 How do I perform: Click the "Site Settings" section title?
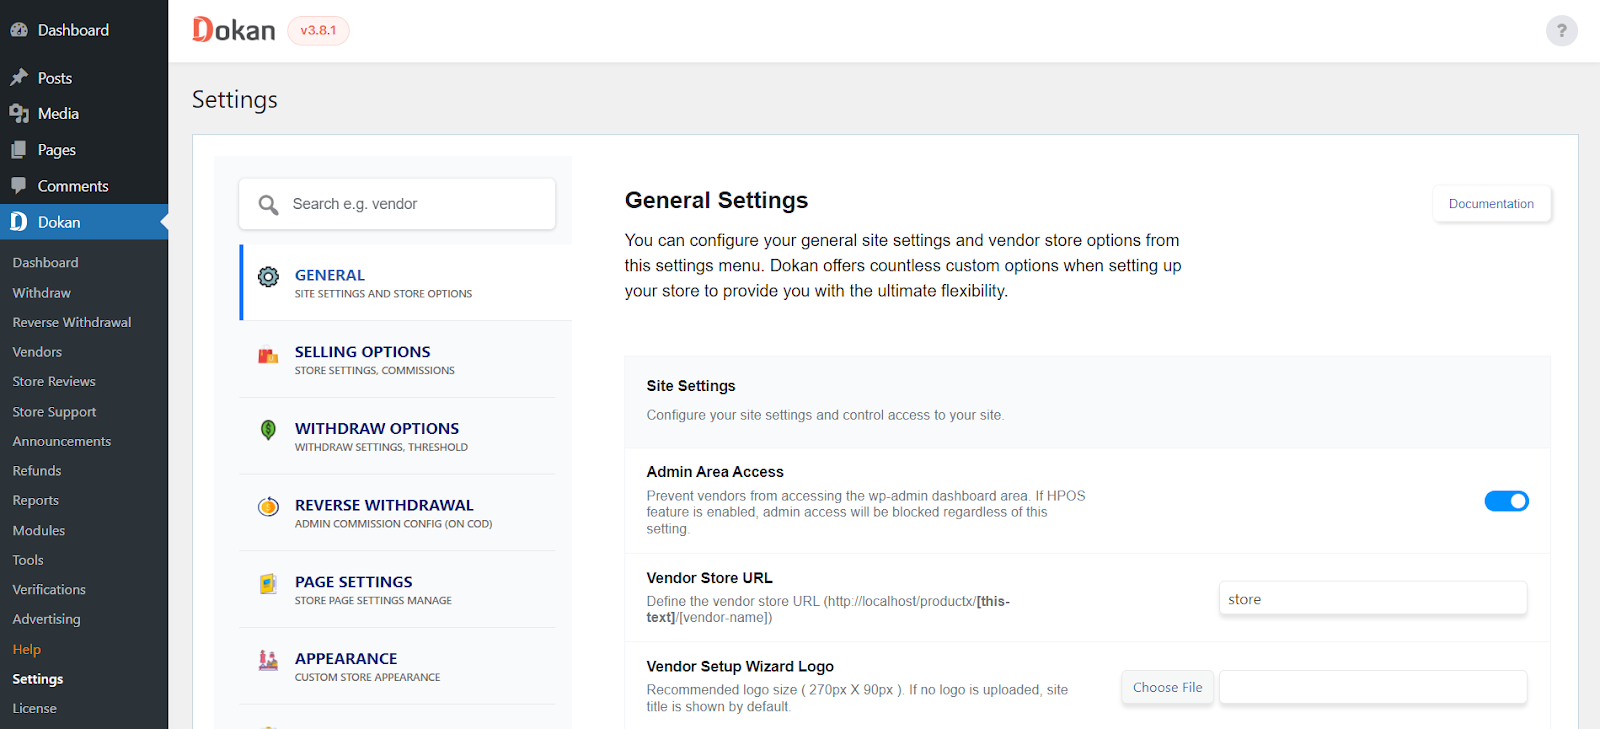691,386
